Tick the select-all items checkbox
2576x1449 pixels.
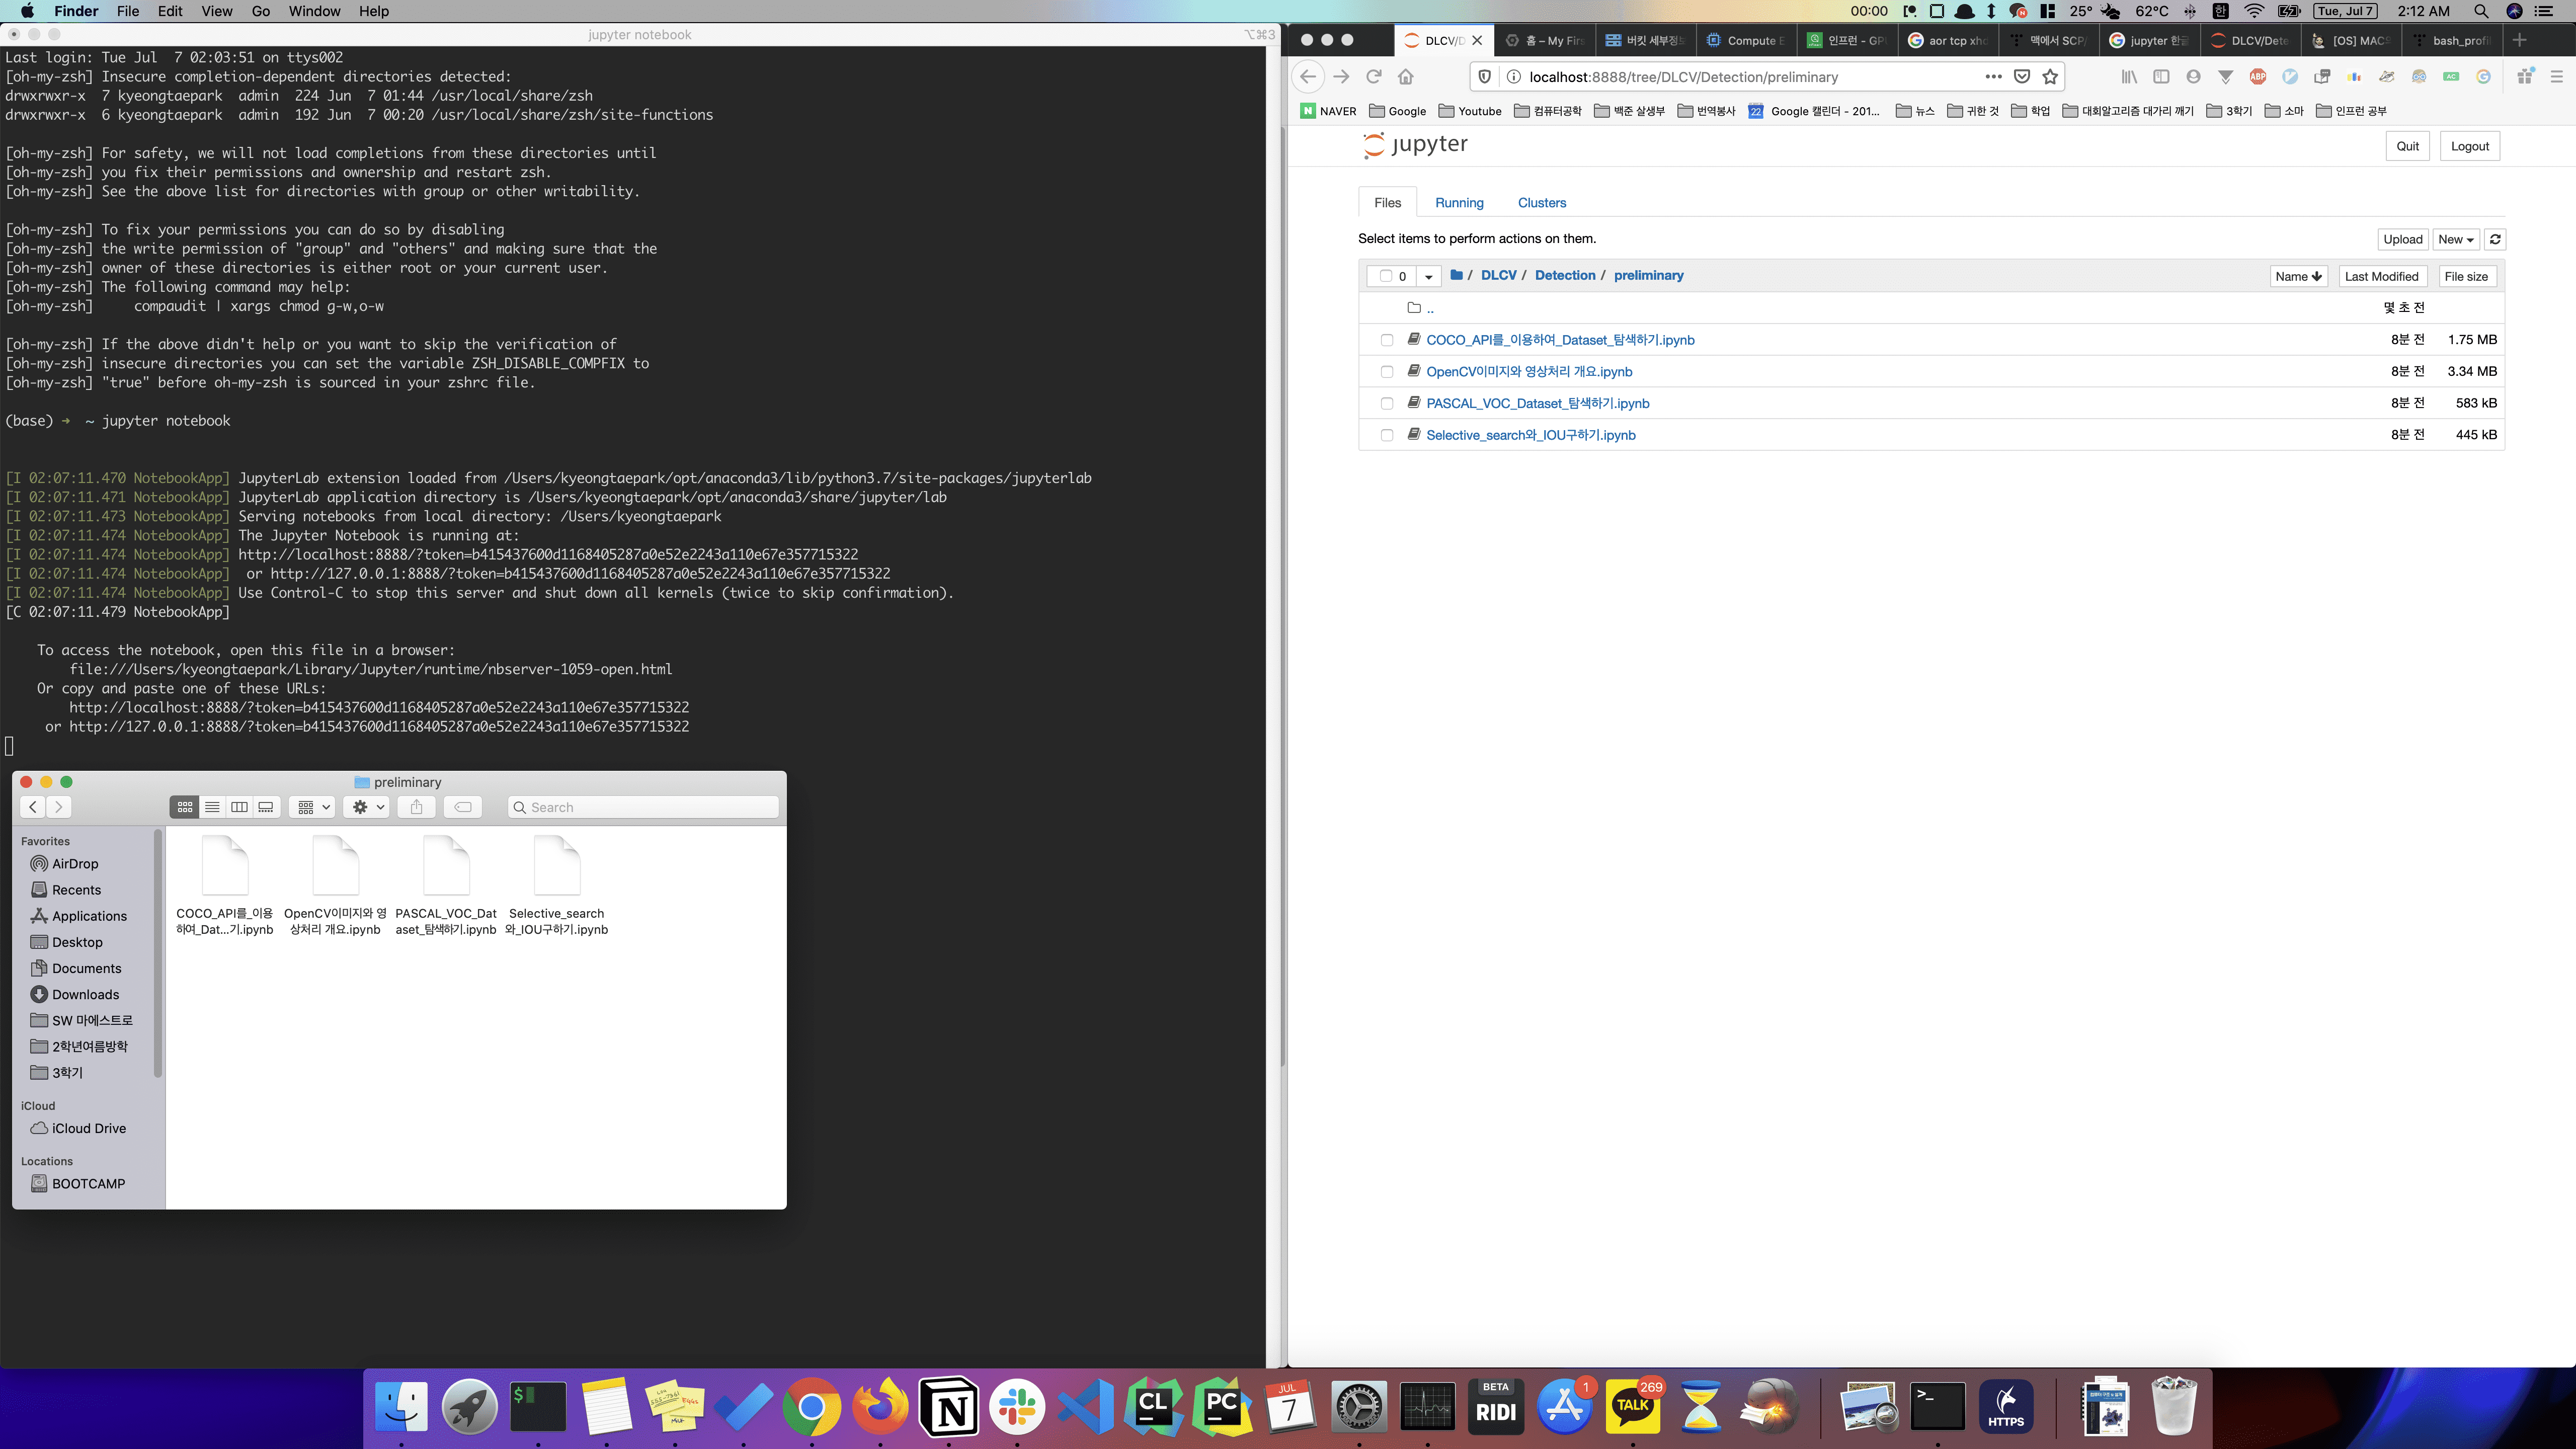tap(1385, 276)
